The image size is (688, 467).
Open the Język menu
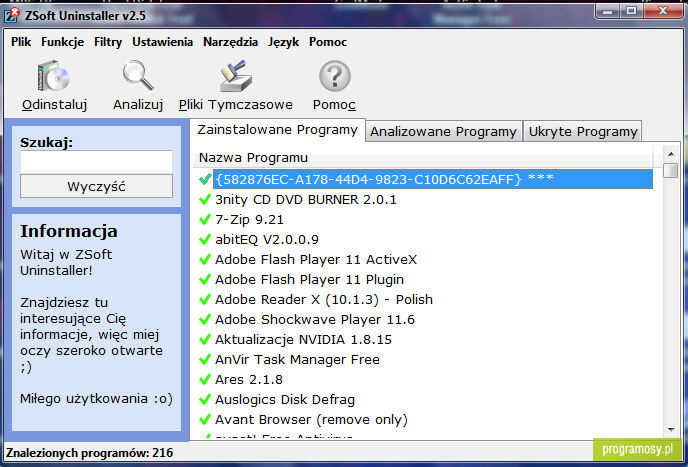click(283, 42)
